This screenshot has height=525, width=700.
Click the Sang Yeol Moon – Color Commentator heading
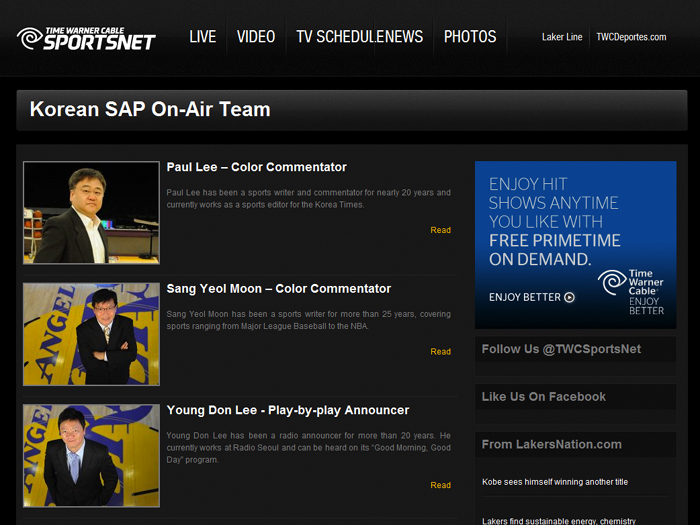[x=279, y=289]
